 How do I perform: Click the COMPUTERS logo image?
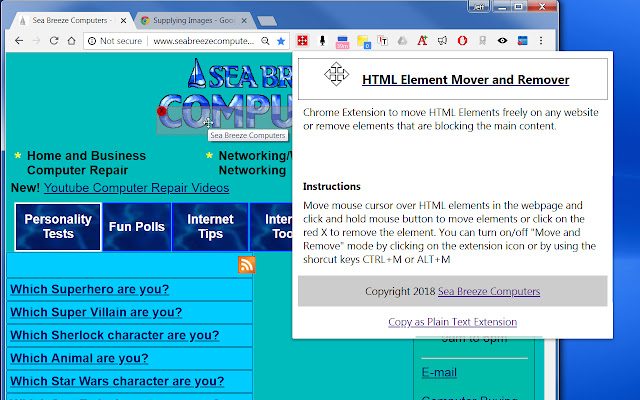pyautogui.click(x=225, y=111)
